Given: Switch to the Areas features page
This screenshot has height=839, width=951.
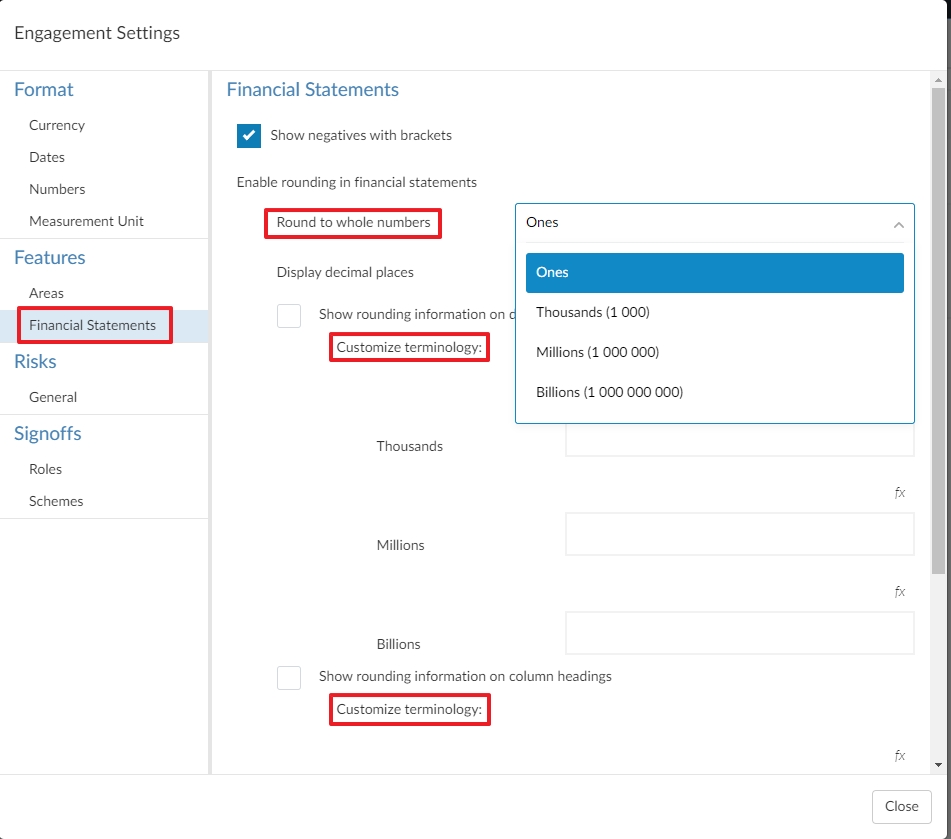Looking at the screenshot, I should click(x=46, y=294).
